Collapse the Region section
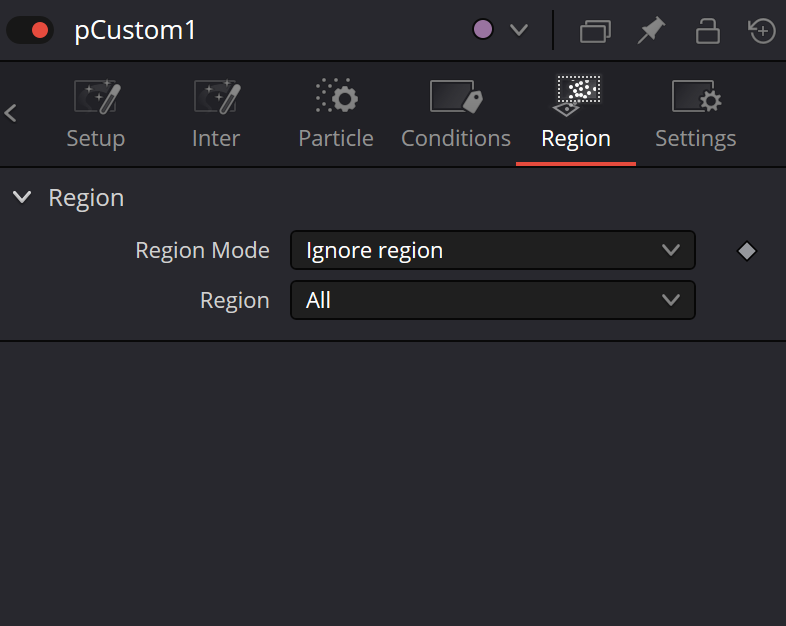Screen dimensions: 786x626 [22, 197]
